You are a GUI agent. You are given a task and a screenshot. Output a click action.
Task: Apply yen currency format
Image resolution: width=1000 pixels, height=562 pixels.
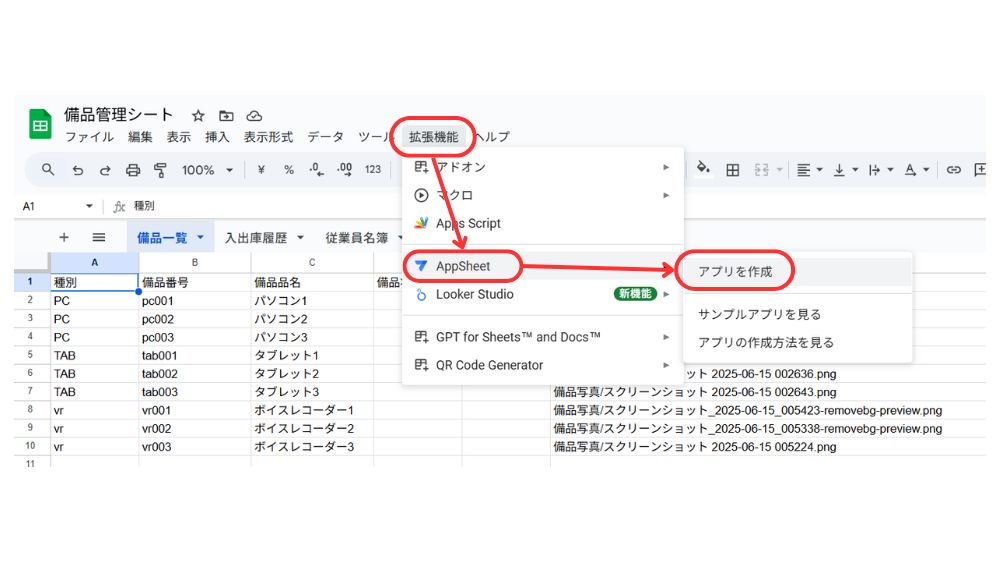[x=261, y=170]
